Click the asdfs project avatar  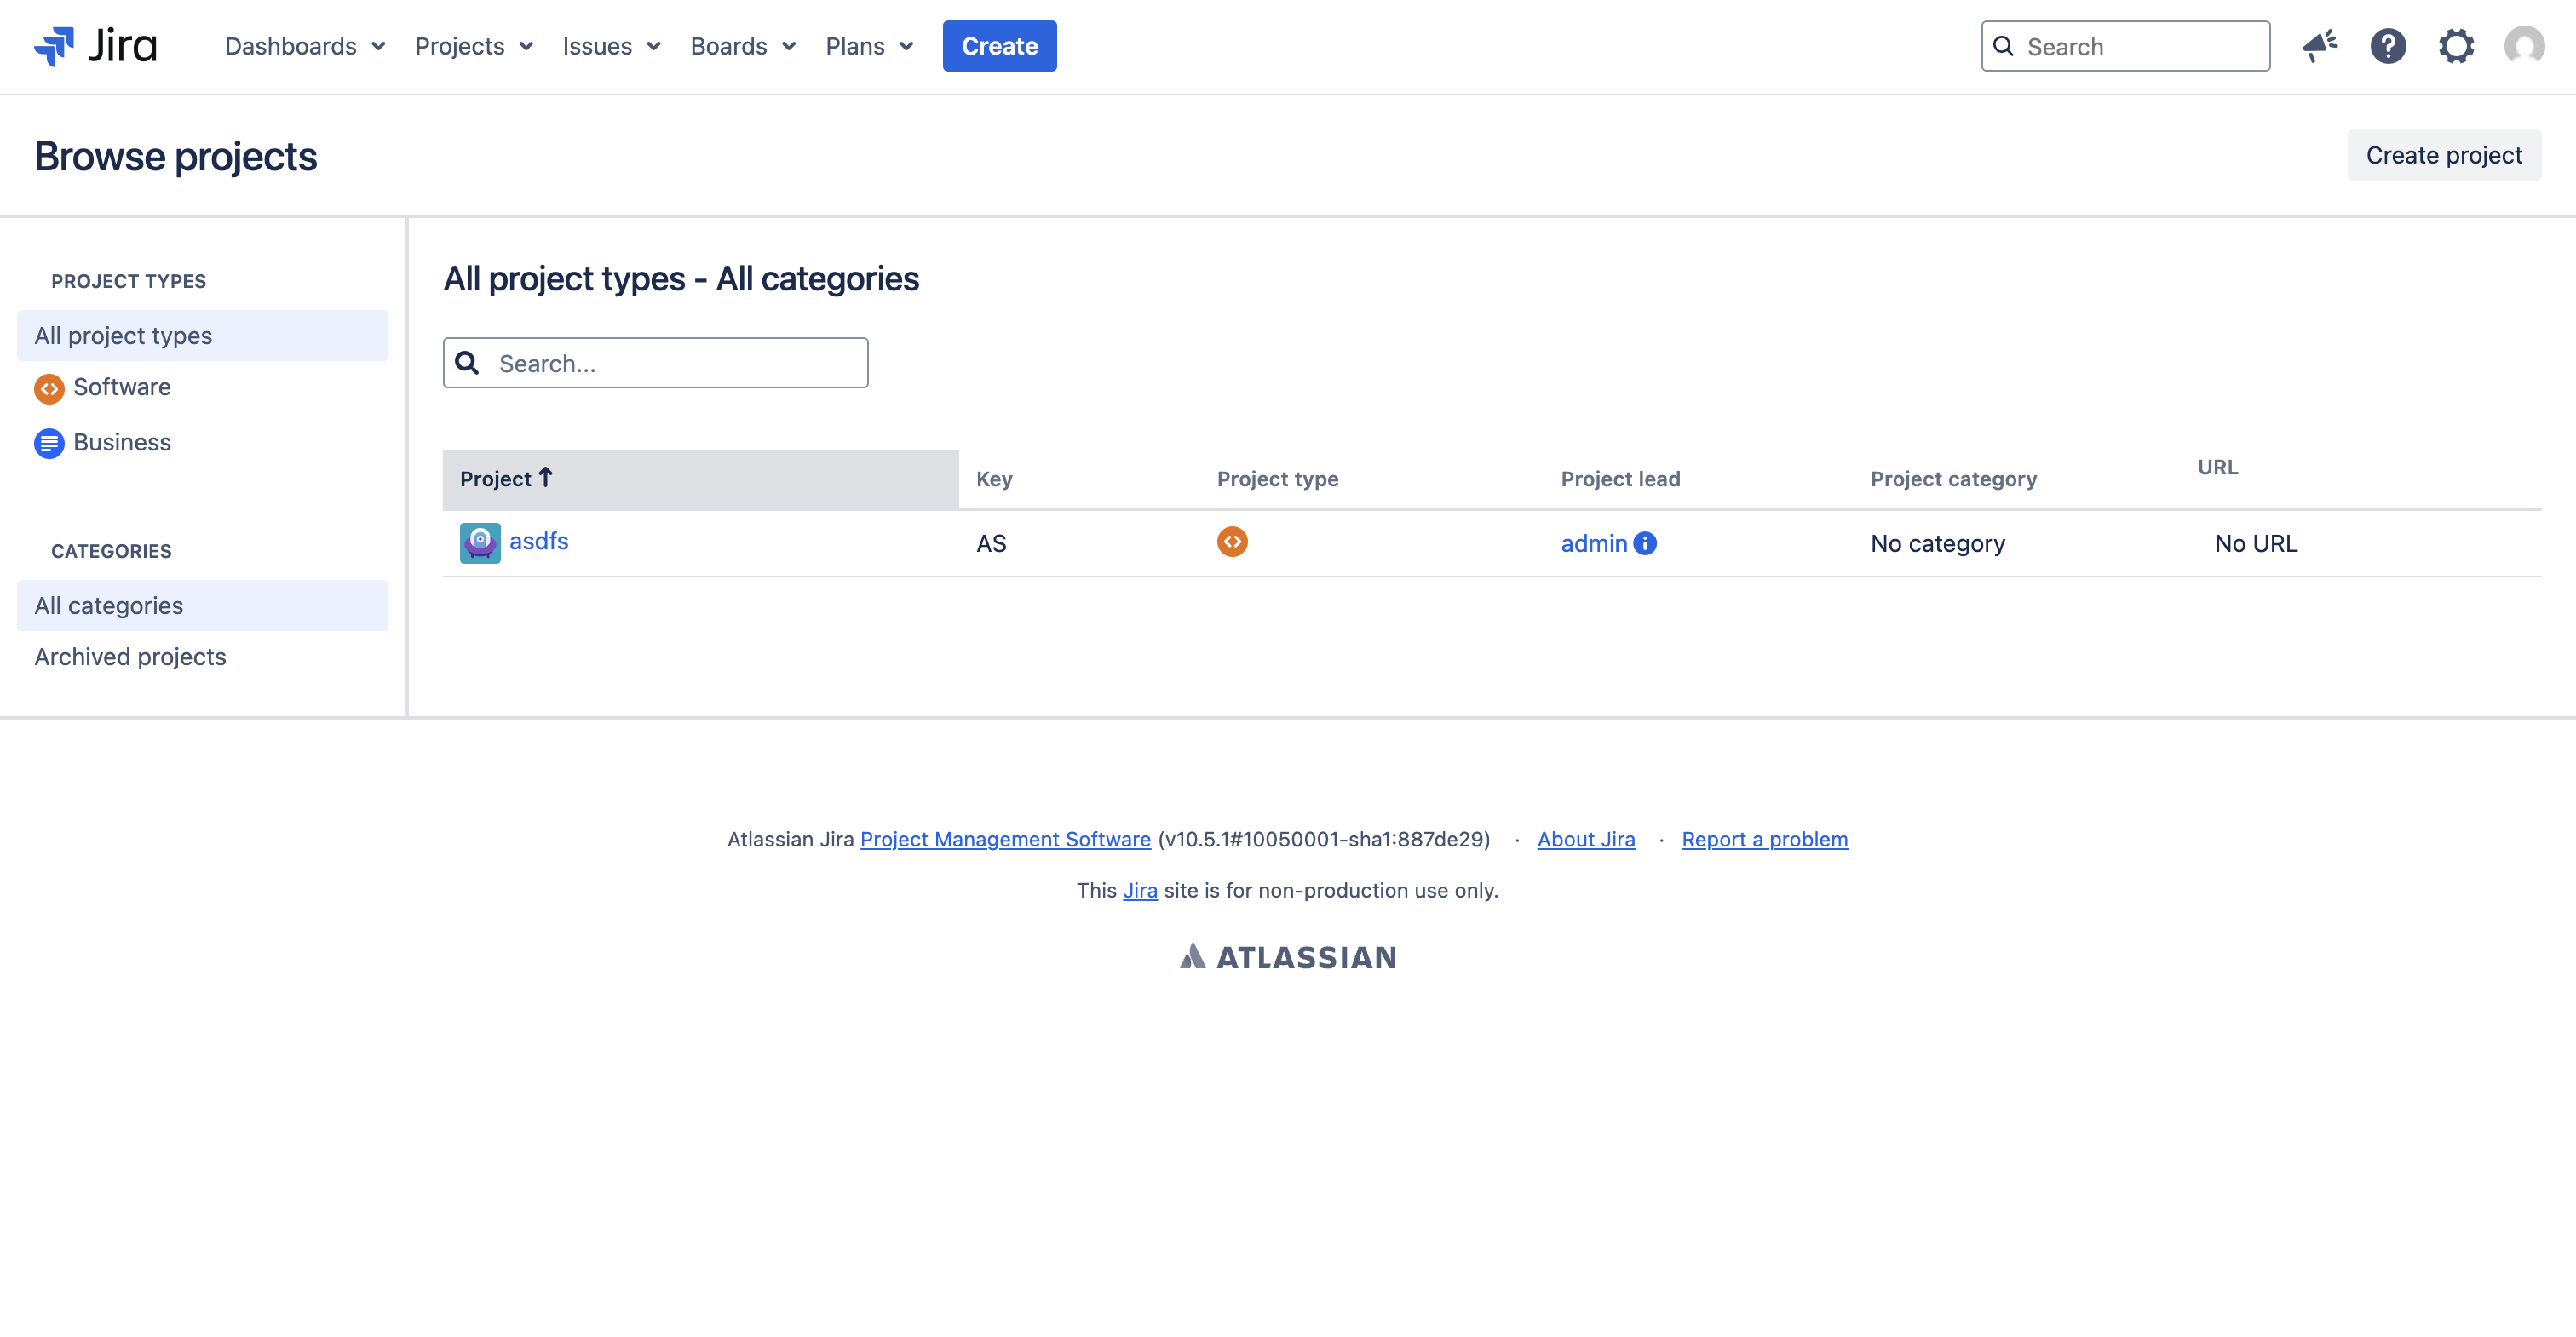pos(480,542)
